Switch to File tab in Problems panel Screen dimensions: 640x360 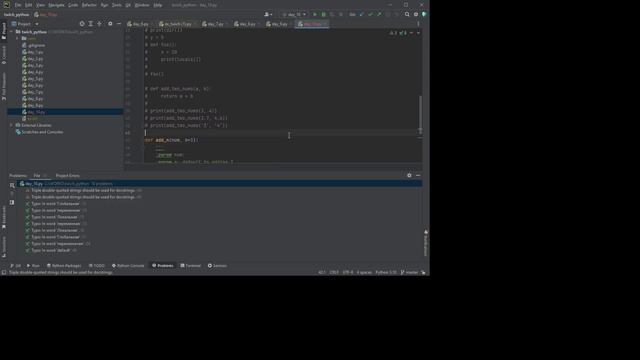(x=39, y=176)
